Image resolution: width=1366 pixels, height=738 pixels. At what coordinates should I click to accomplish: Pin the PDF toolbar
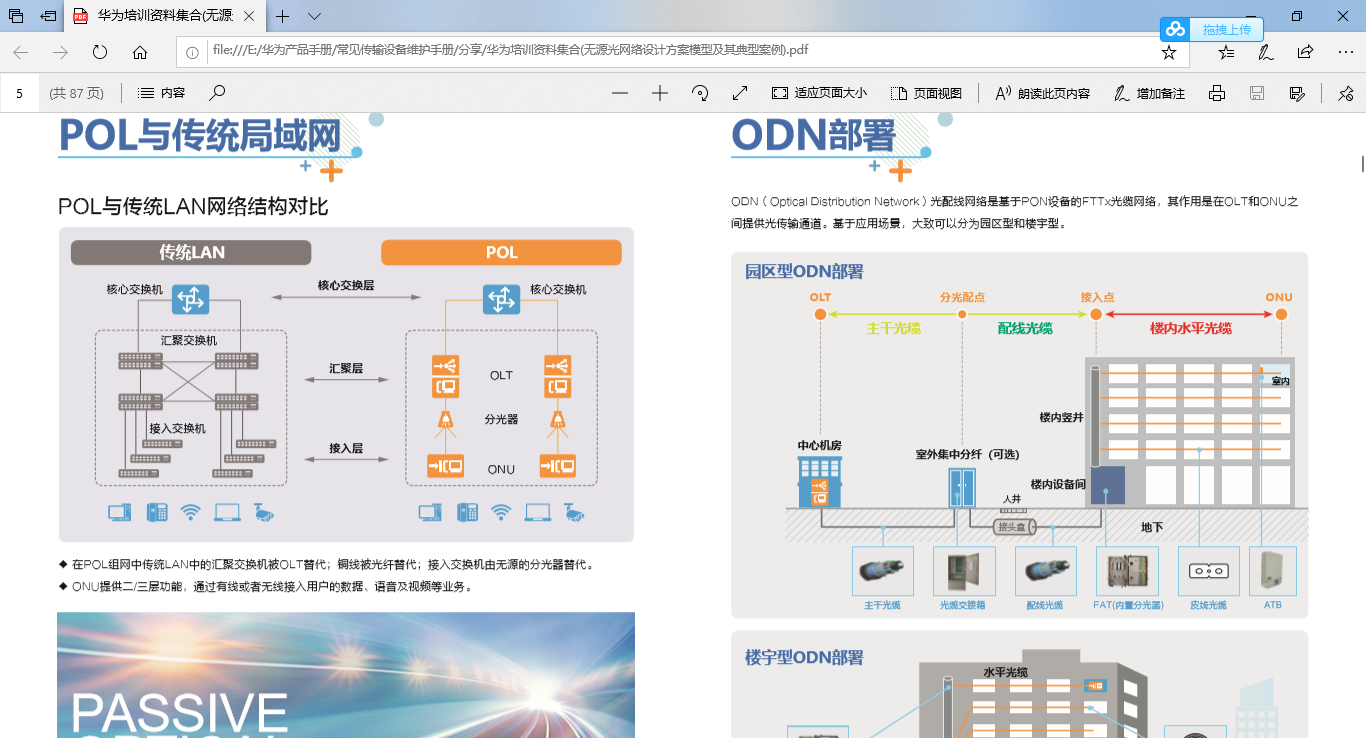point(1345,93)
